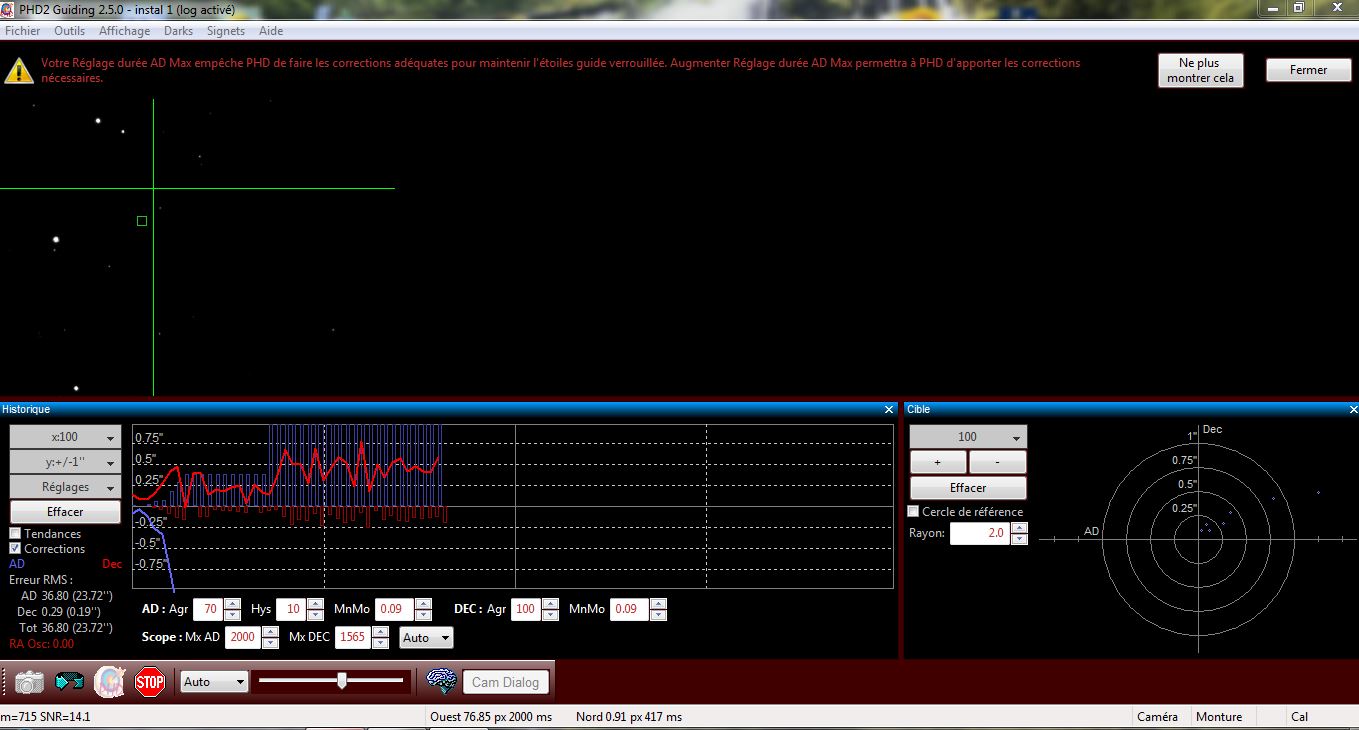Open the Cible 100 zoom dropdown

(968, 437)
